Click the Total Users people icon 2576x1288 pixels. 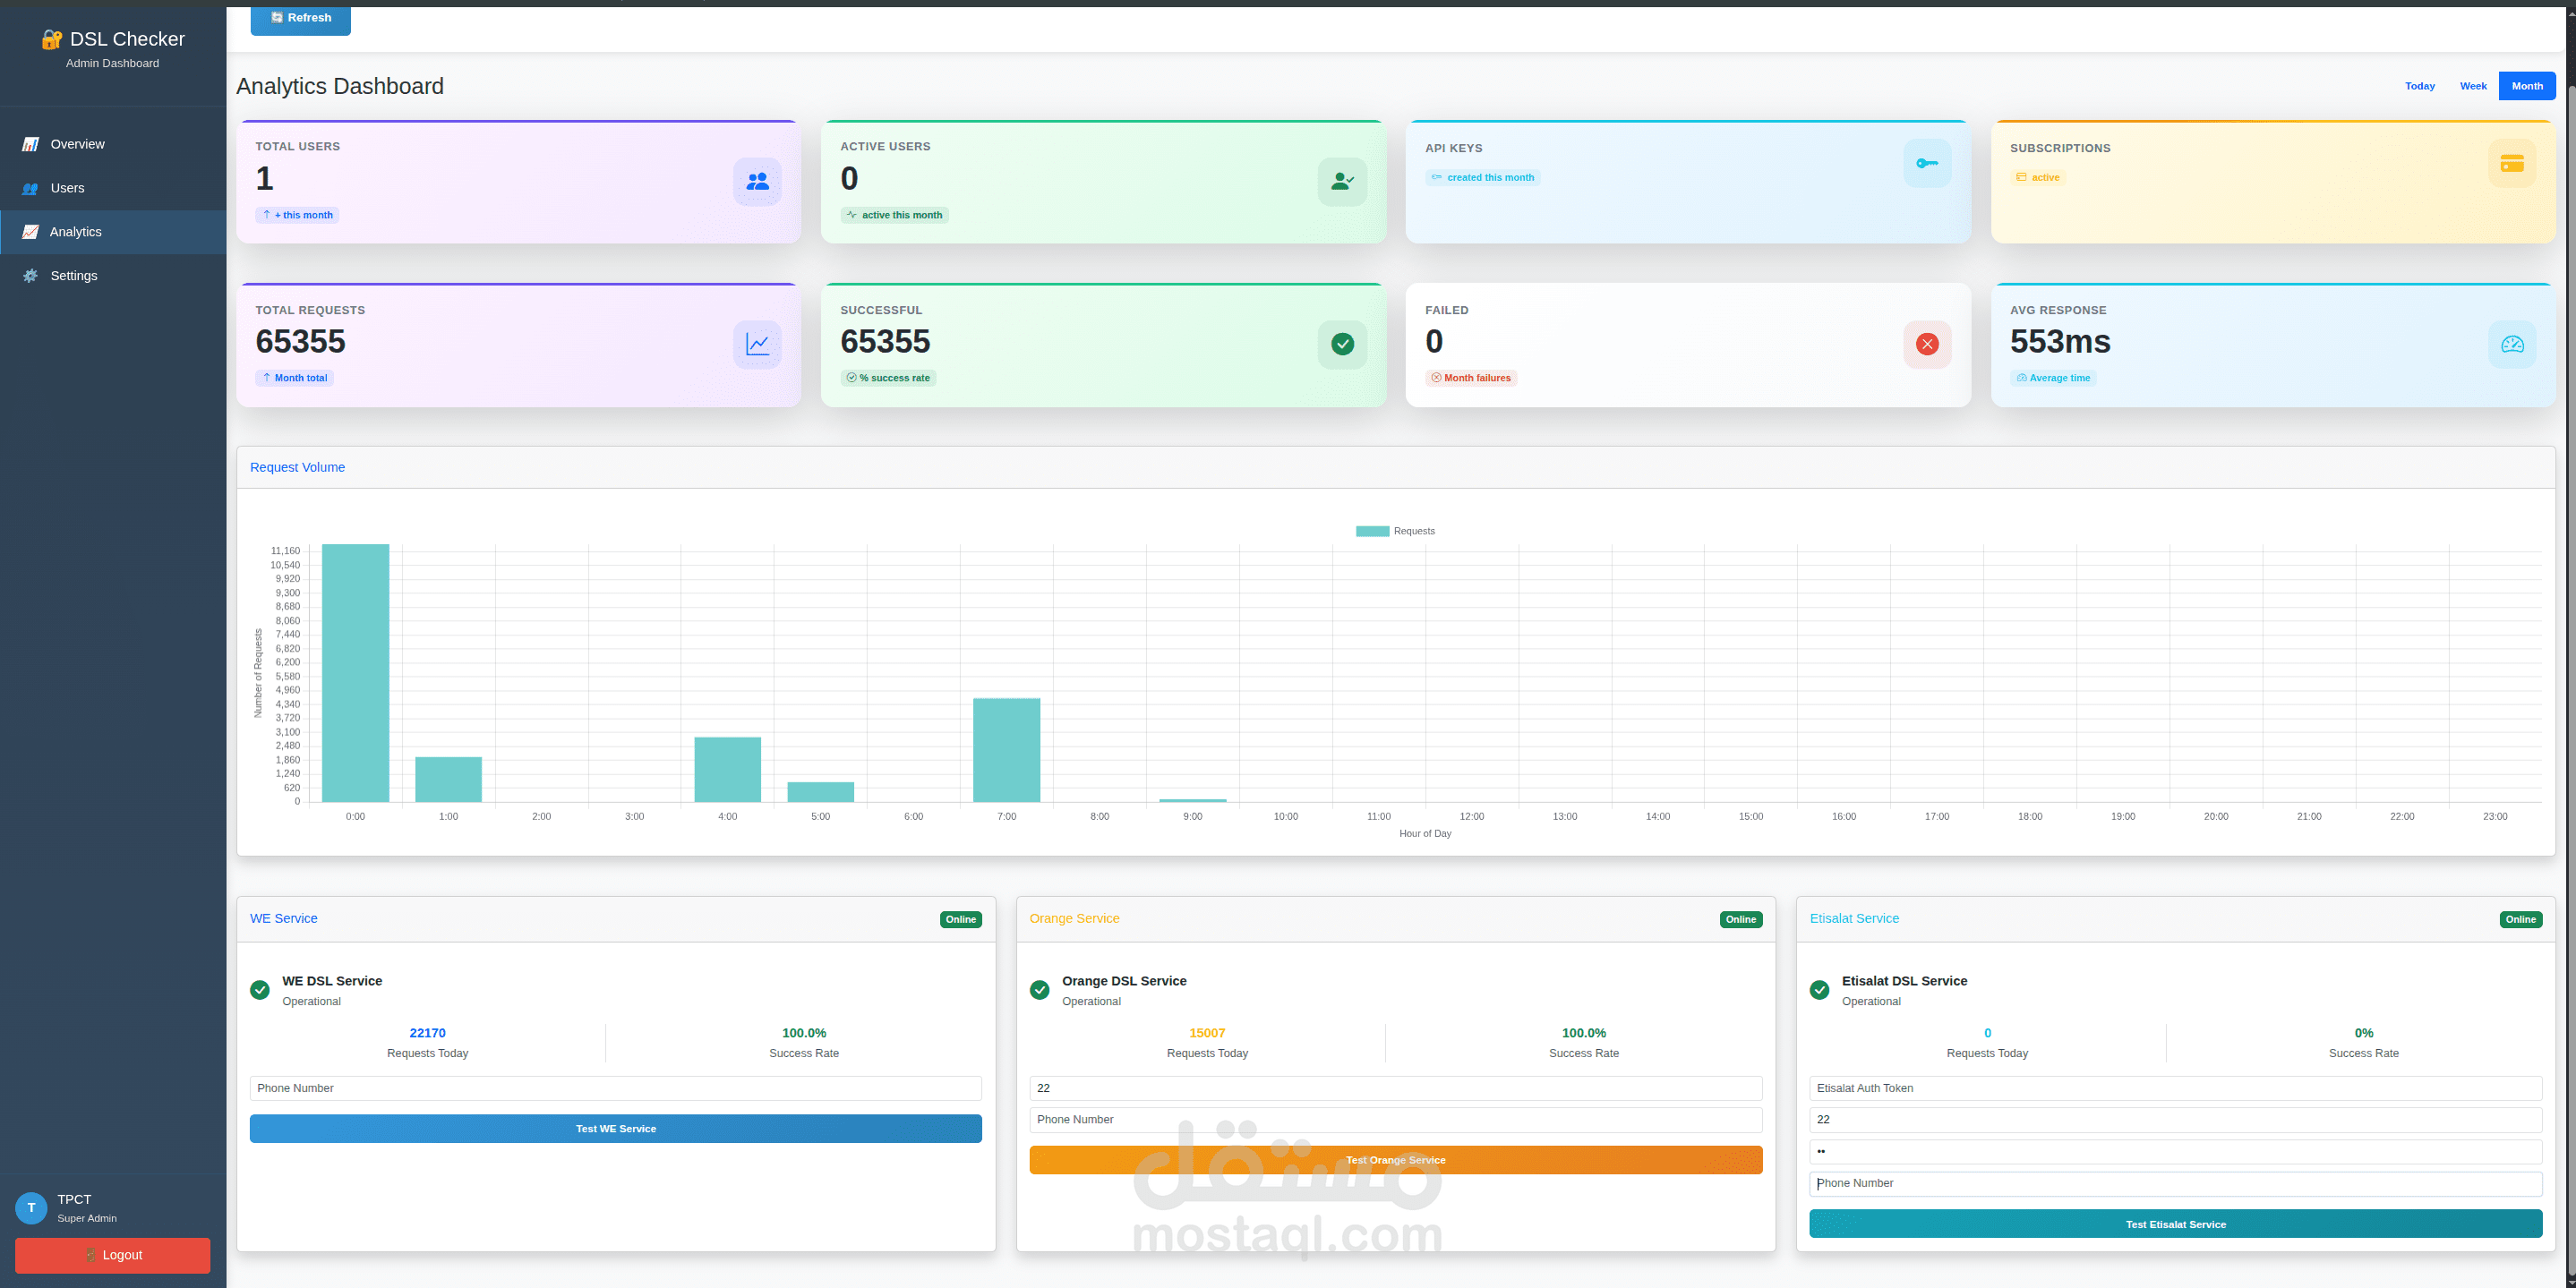point(757,181)
